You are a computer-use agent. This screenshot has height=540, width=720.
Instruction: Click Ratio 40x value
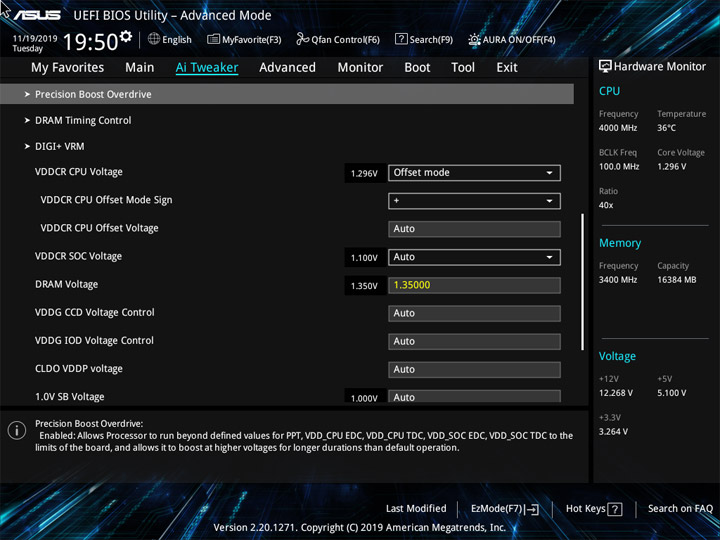coord(606,205)
